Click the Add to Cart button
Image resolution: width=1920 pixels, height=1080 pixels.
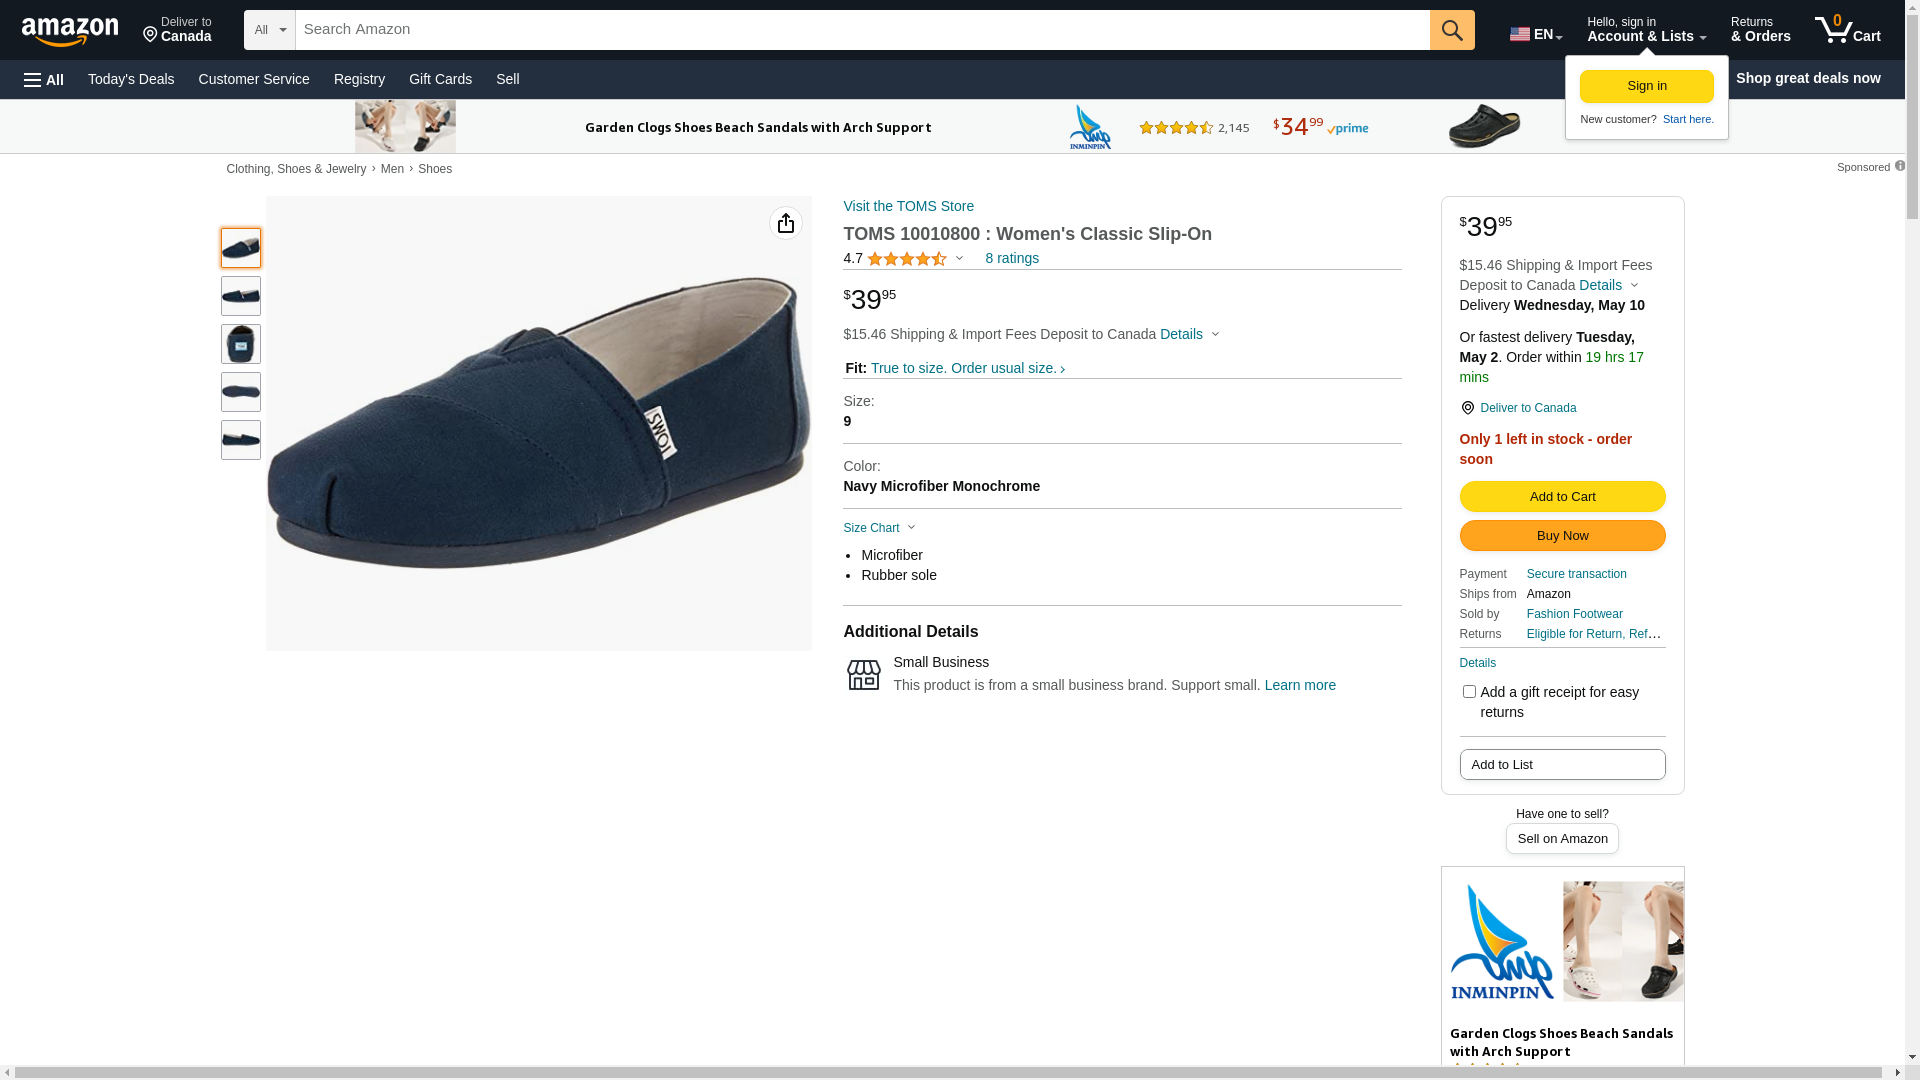point(1561,497)
